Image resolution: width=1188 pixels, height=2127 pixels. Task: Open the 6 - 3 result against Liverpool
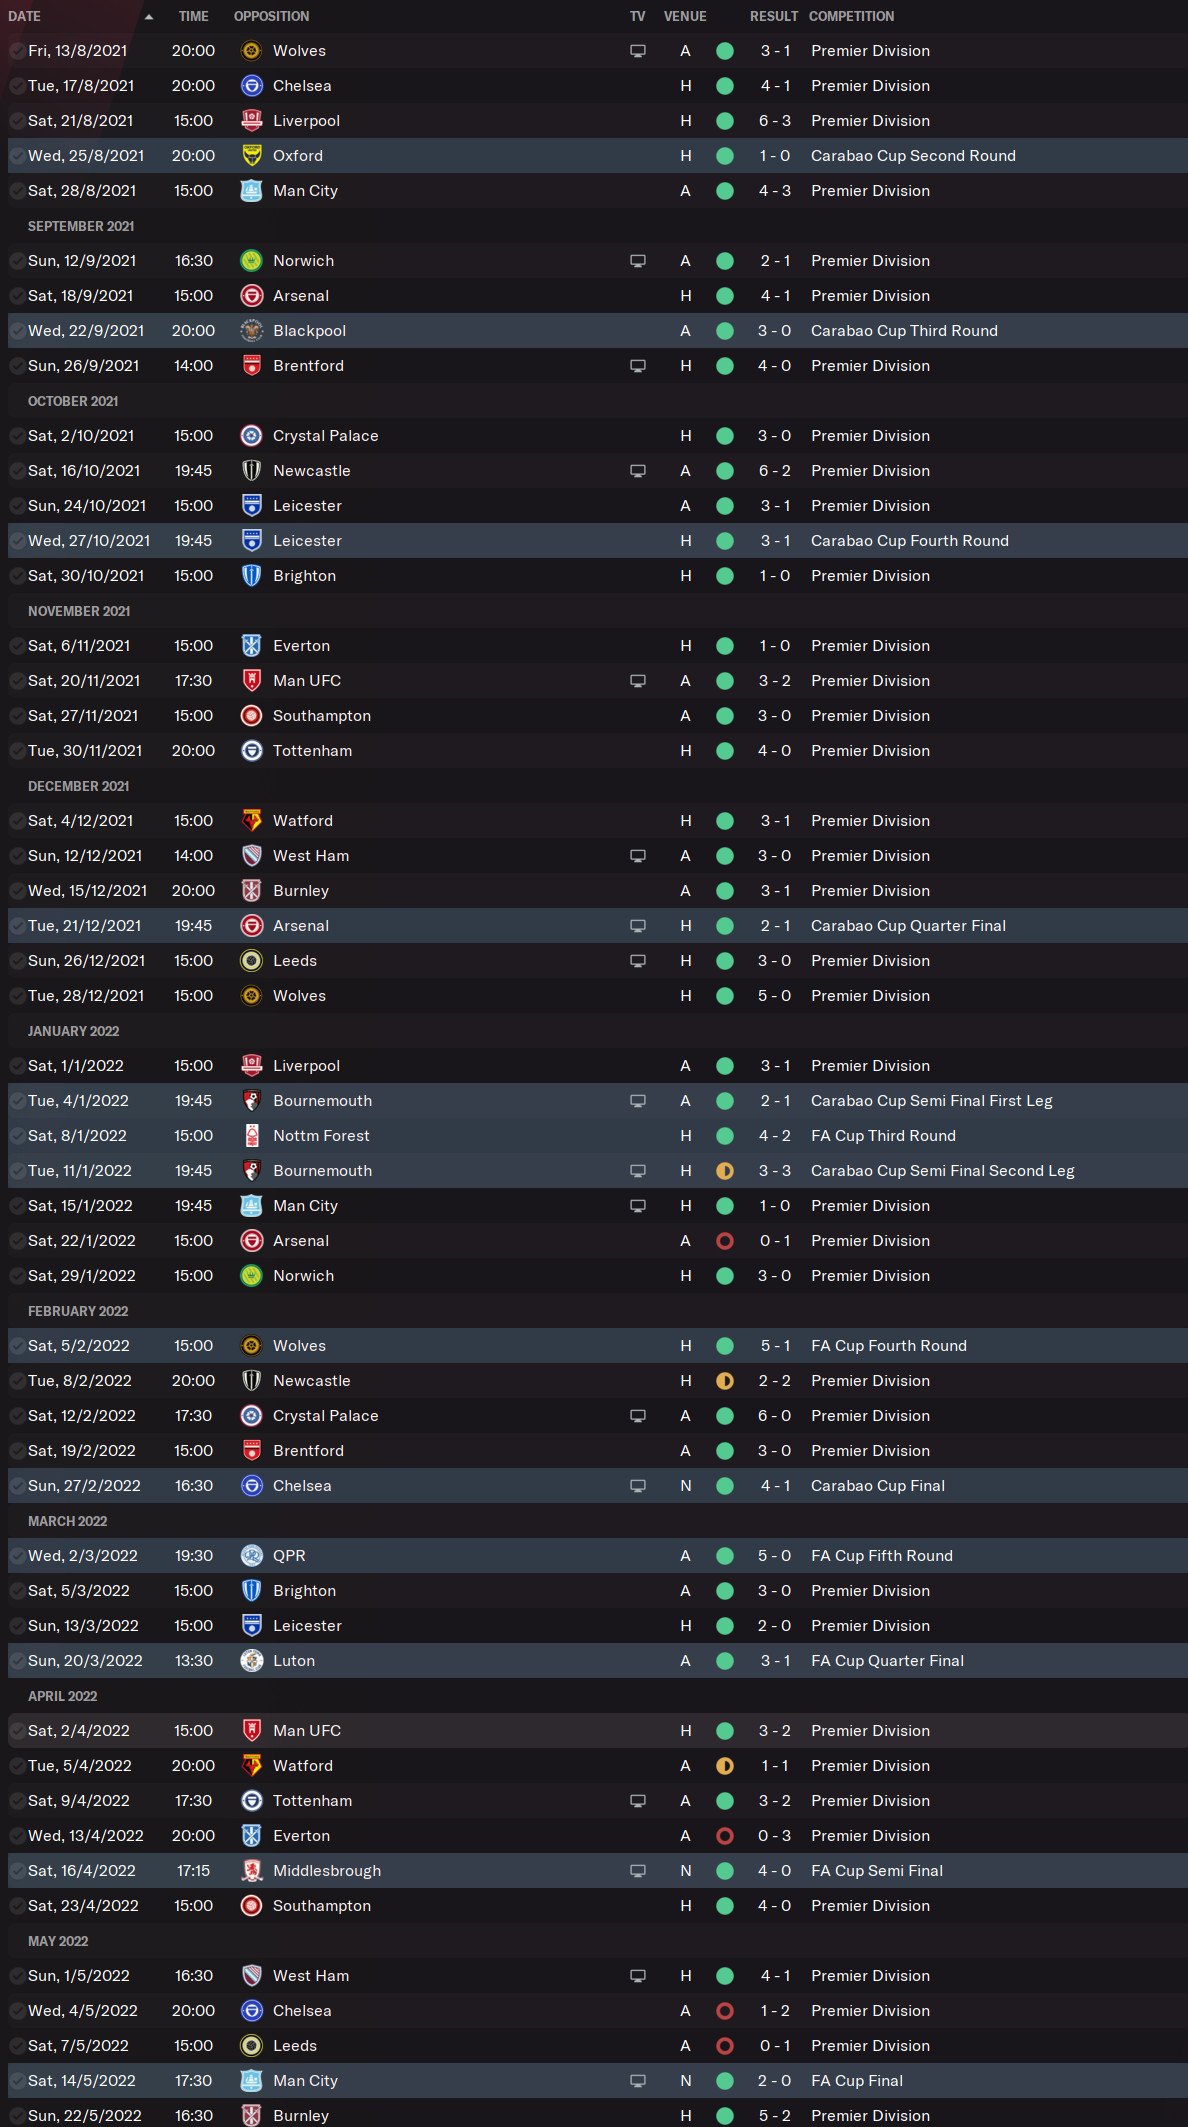(x=774, y=121)
